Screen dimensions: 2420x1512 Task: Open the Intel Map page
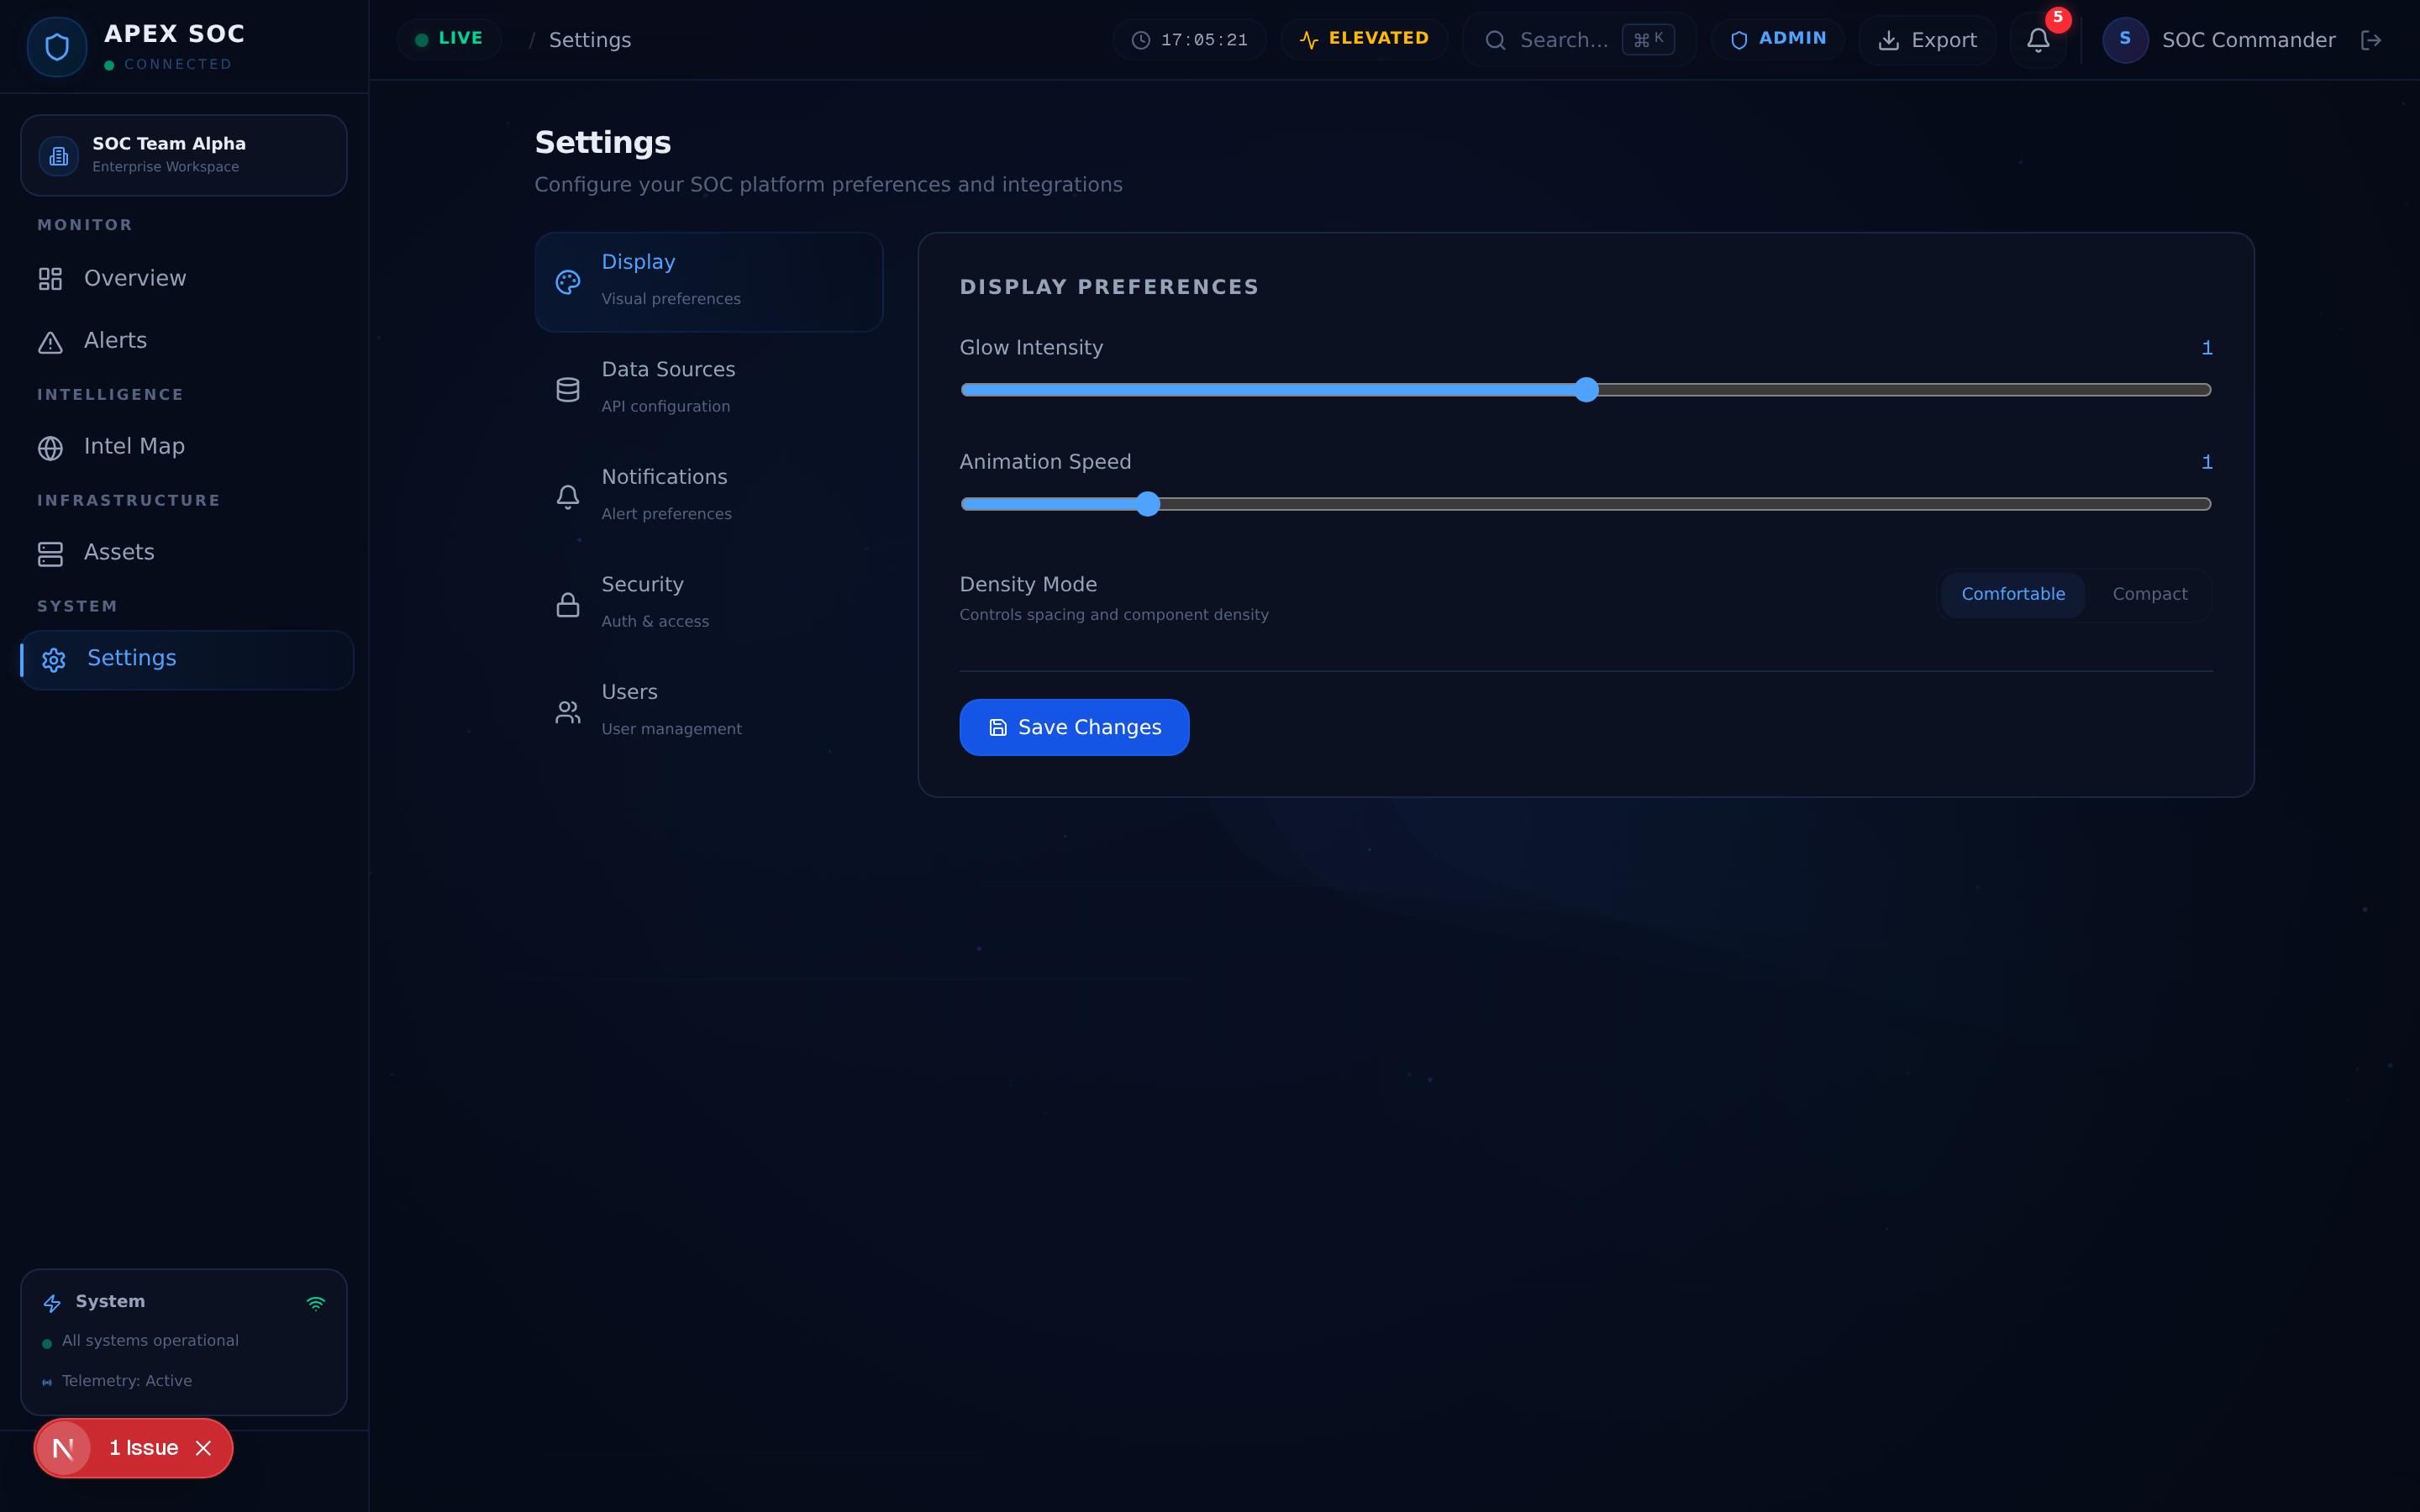point(186,447)
